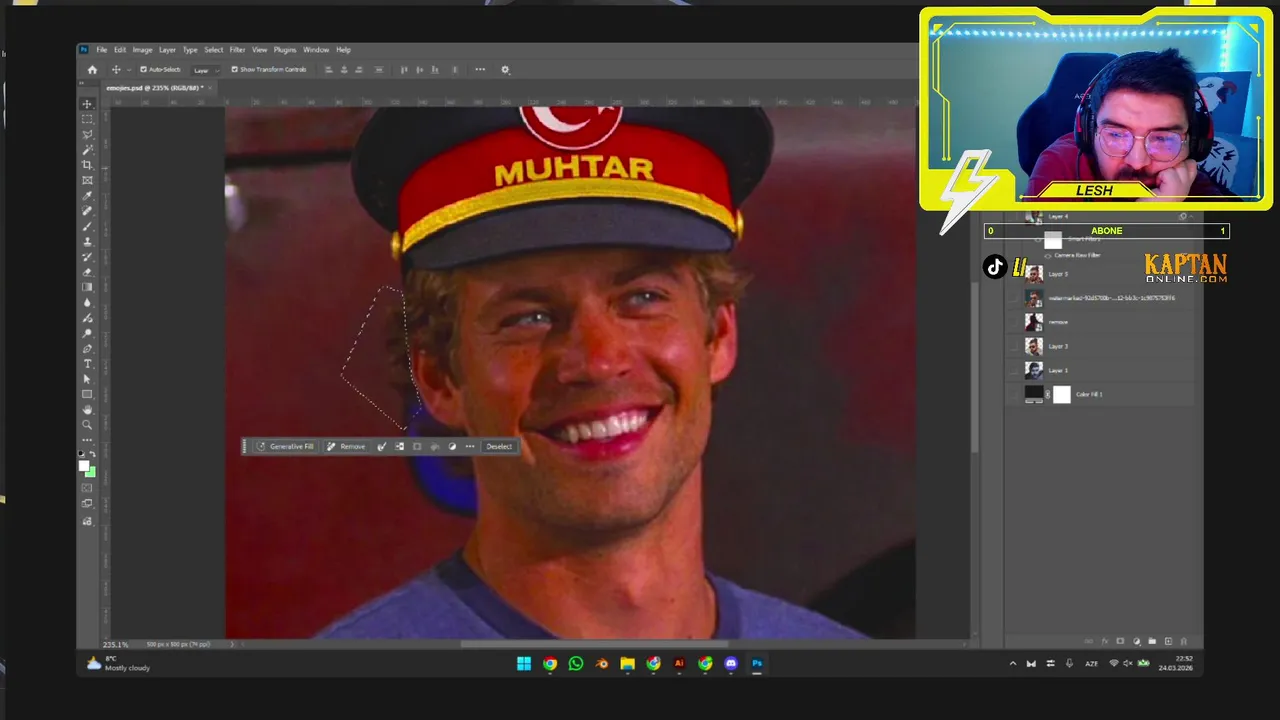Open the Auto-Select Layer dropdown

pos(204,70)
